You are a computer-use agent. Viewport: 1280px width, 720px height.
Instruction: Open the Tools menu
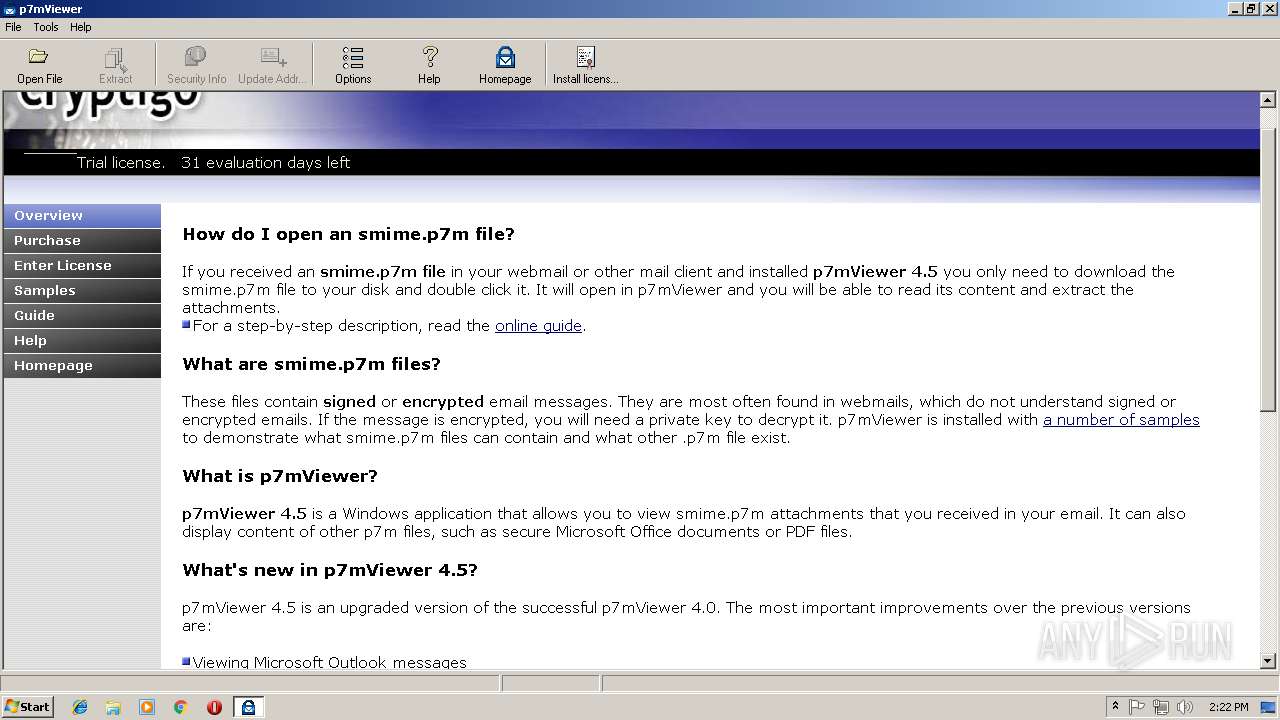[46, 27]
